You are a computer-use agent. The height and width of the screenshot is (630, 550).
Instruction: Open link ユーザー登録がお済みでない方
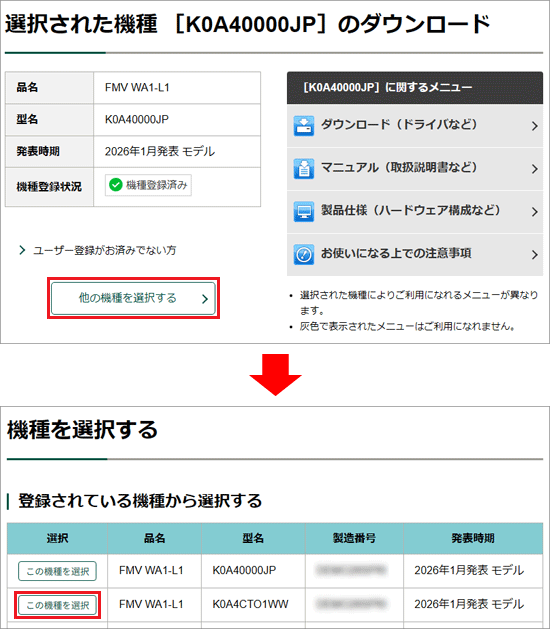pyautogui.click(x=104, y=250)
